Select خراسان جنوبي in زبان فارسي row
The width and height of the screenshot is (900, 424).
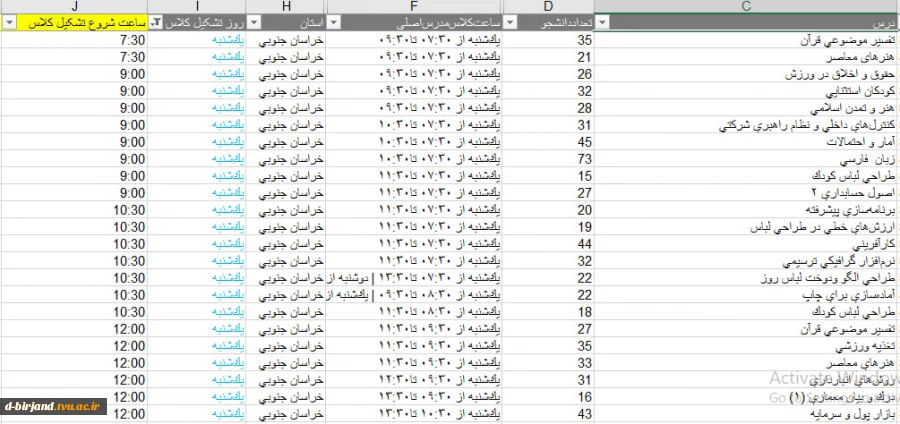[286, 159]
